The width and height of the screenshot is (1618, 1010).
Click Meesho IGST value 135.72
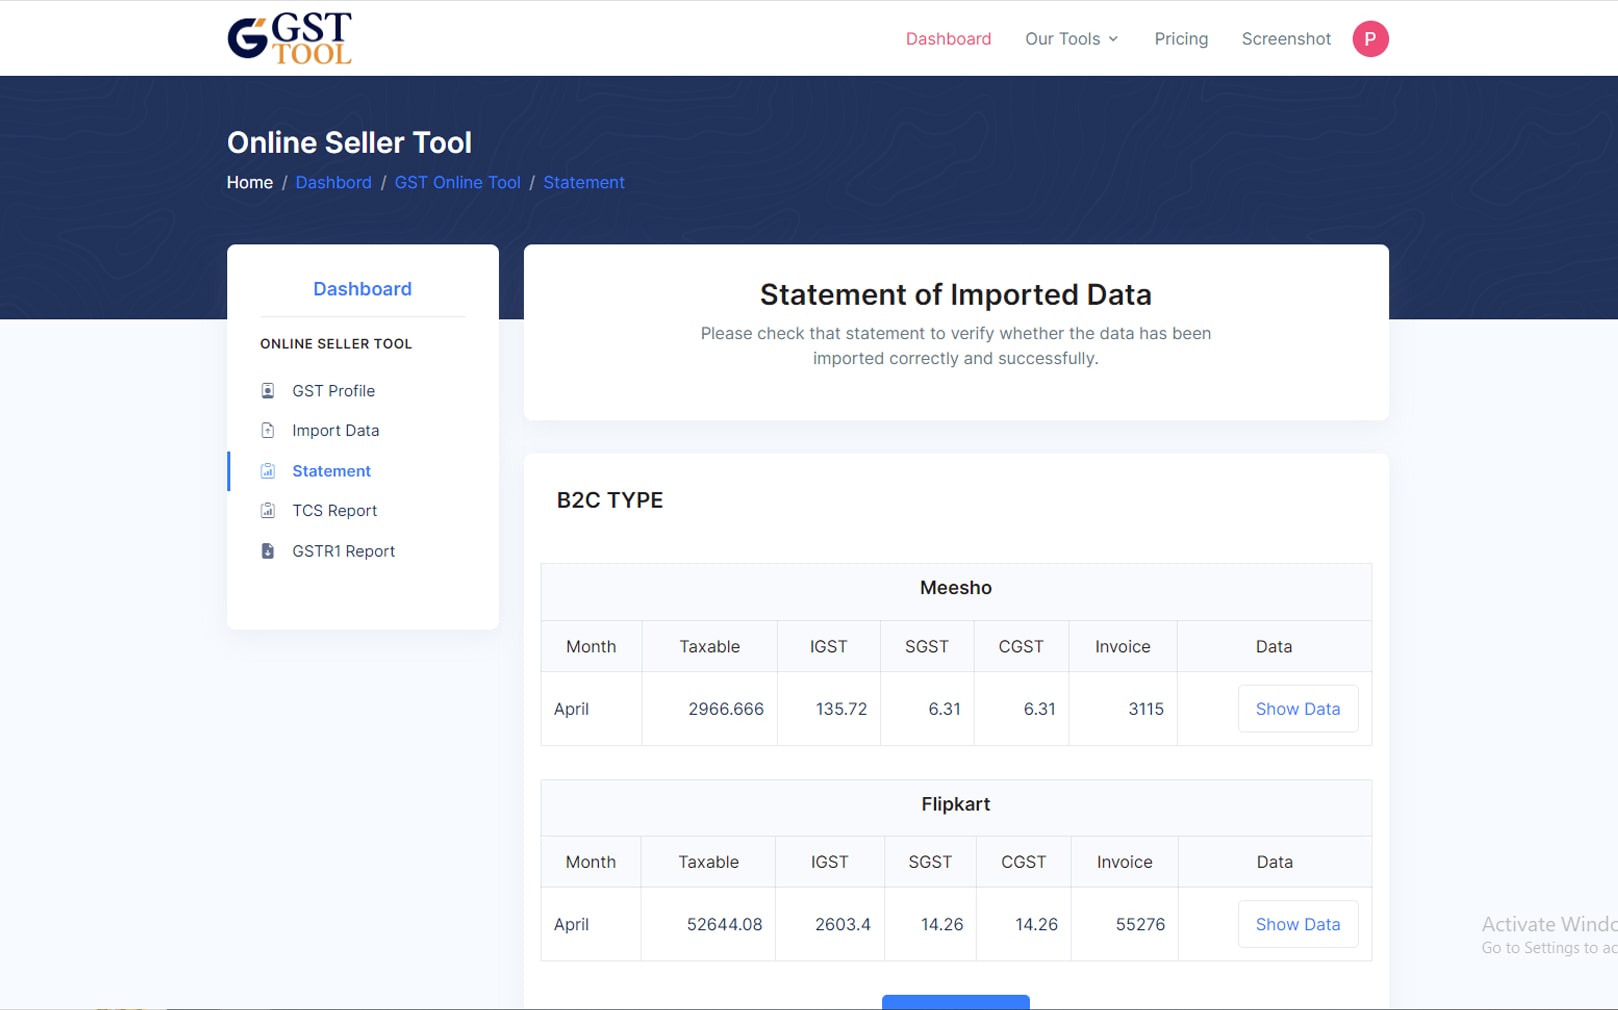[841, 709]
